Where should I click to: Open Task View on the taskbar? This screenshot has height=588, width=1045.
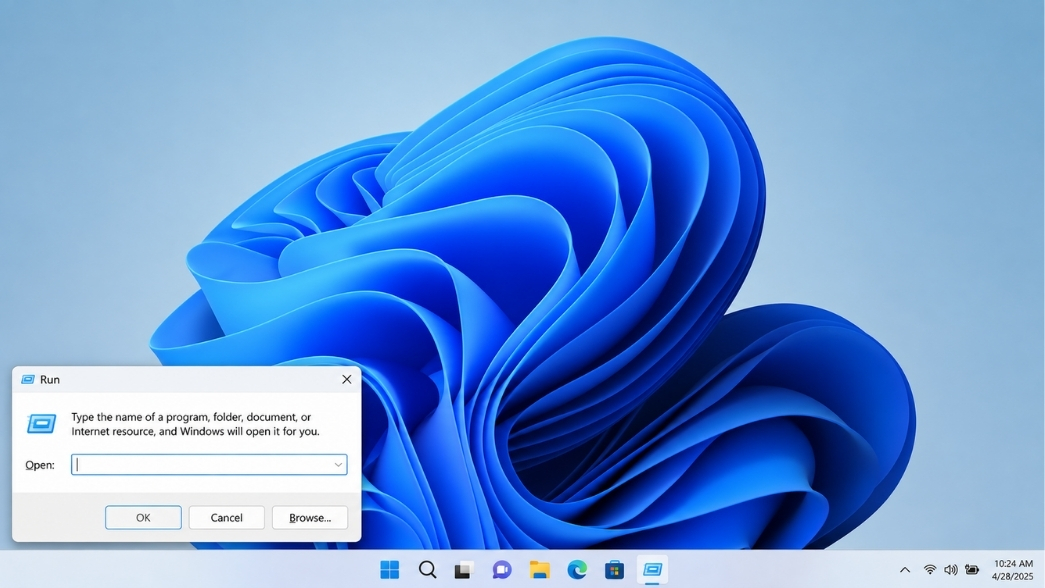point(464,570)
